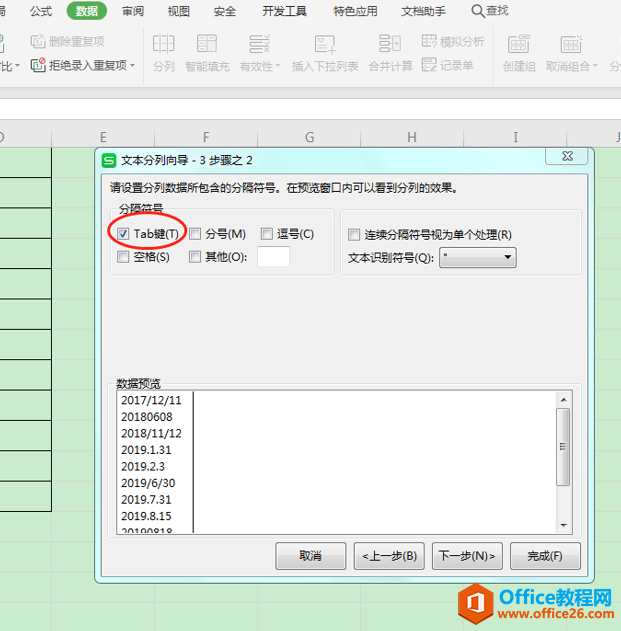The width and height of the screenshot is (621, 631).
Task: Click the 取消 (Cancel) button
Action: pyautogui.click(x=310, y=556)
